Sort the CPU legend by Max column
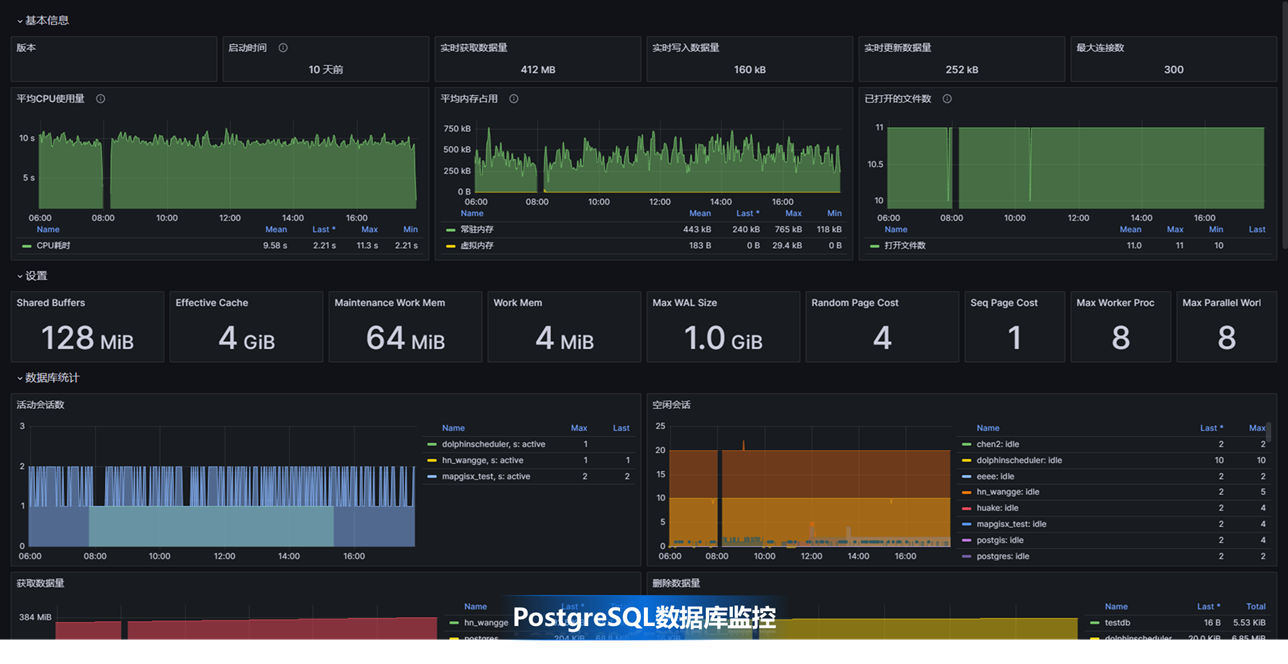1288x664 pixels. 370,229
